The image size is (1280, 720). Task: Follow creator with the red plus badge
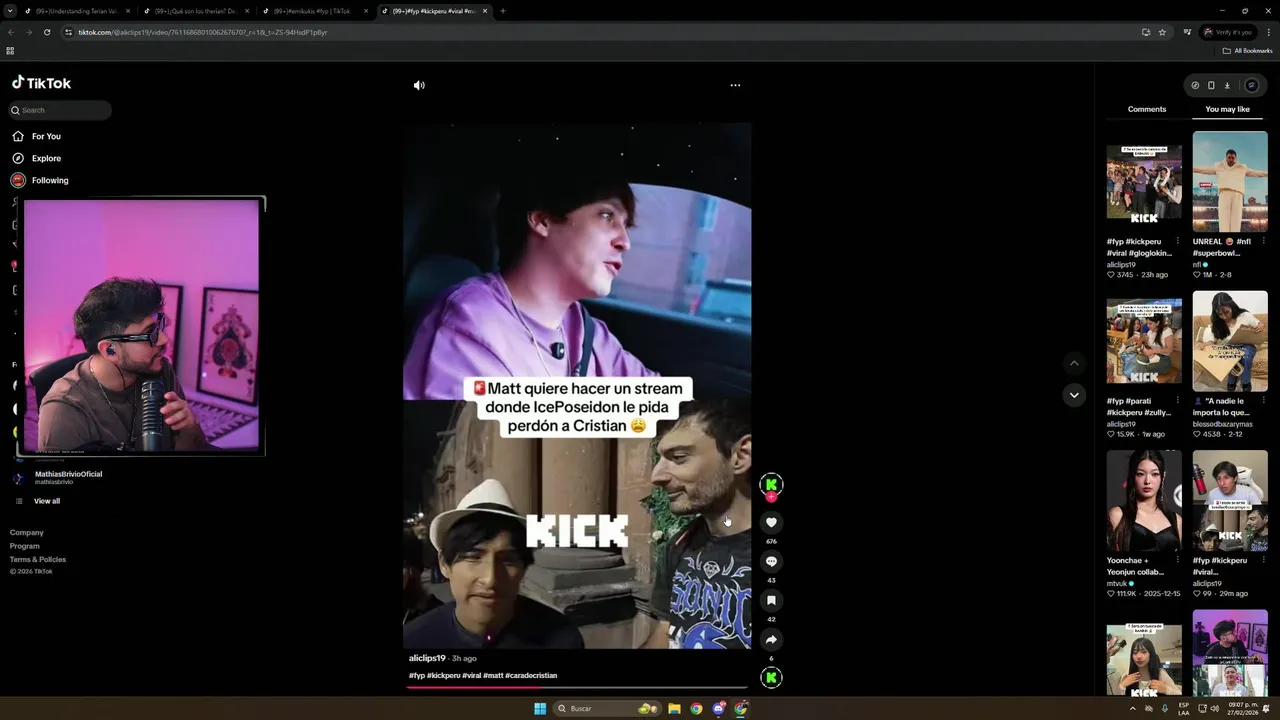coord(771,497)
